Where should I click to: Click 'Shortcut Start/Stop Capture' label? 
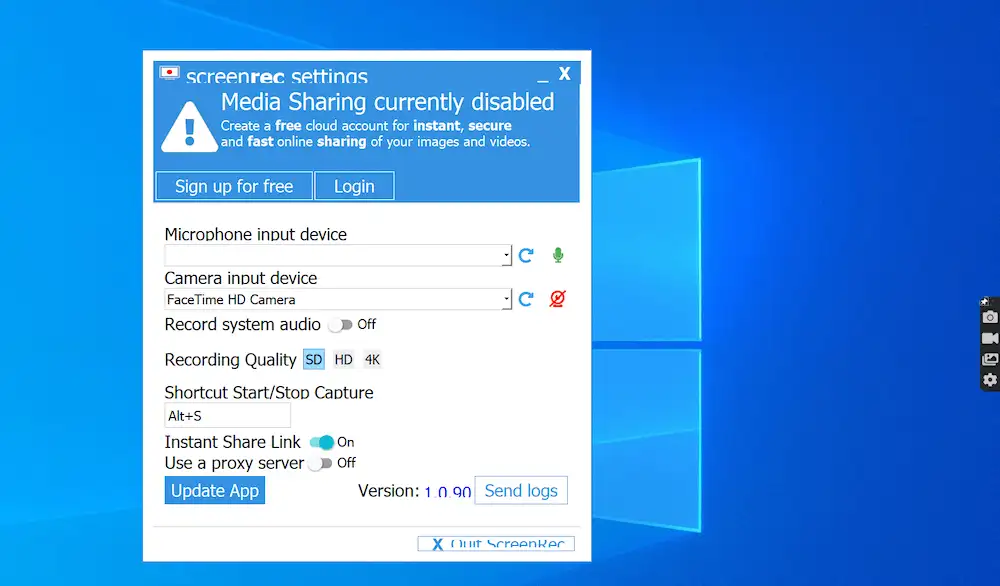pos(269,392)
